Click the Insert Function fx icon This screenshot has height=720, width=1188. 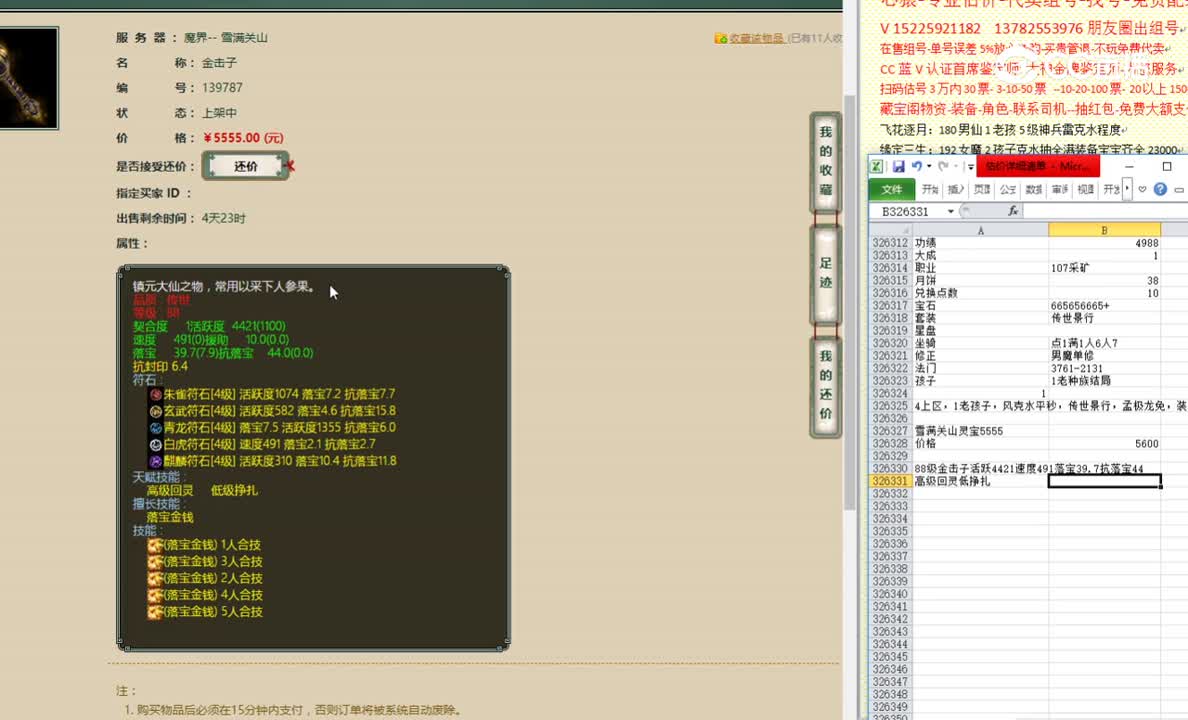pos(1013,211)
